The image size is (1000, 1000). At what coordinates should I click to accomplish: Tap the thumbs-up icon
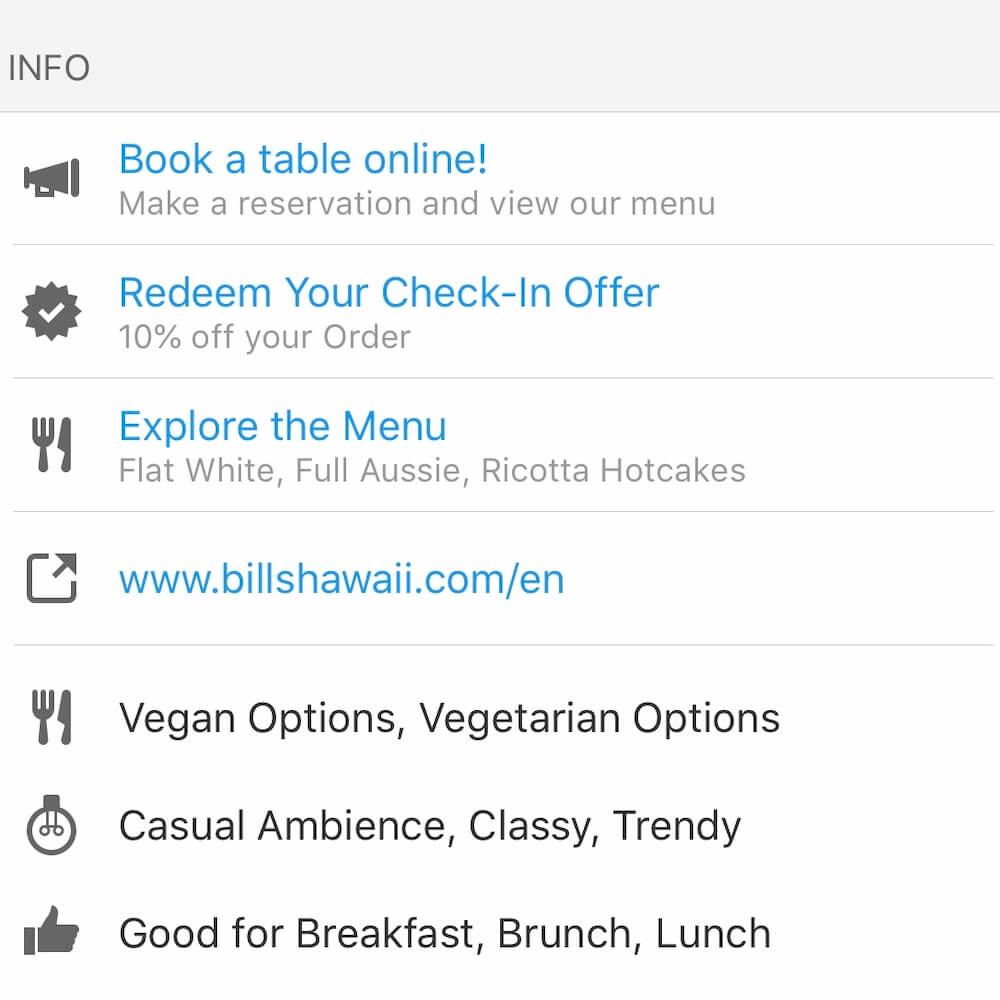coord(52,930)
